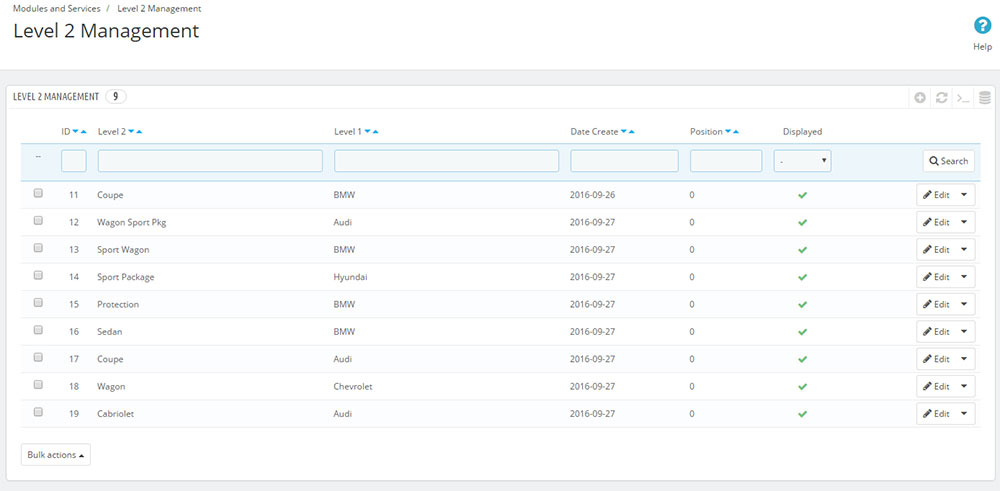Open the Bulk actions dropdown

[x=55, y=455]
